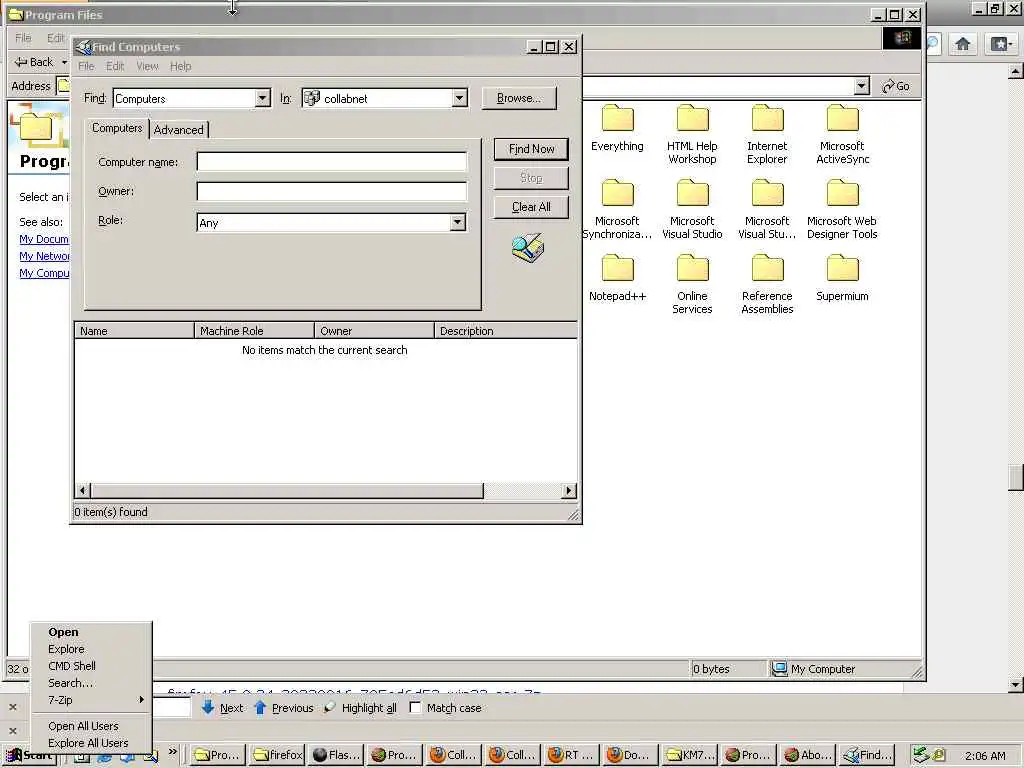Open the My Documents link
The image size is (1024, 768).
(44, 239)
